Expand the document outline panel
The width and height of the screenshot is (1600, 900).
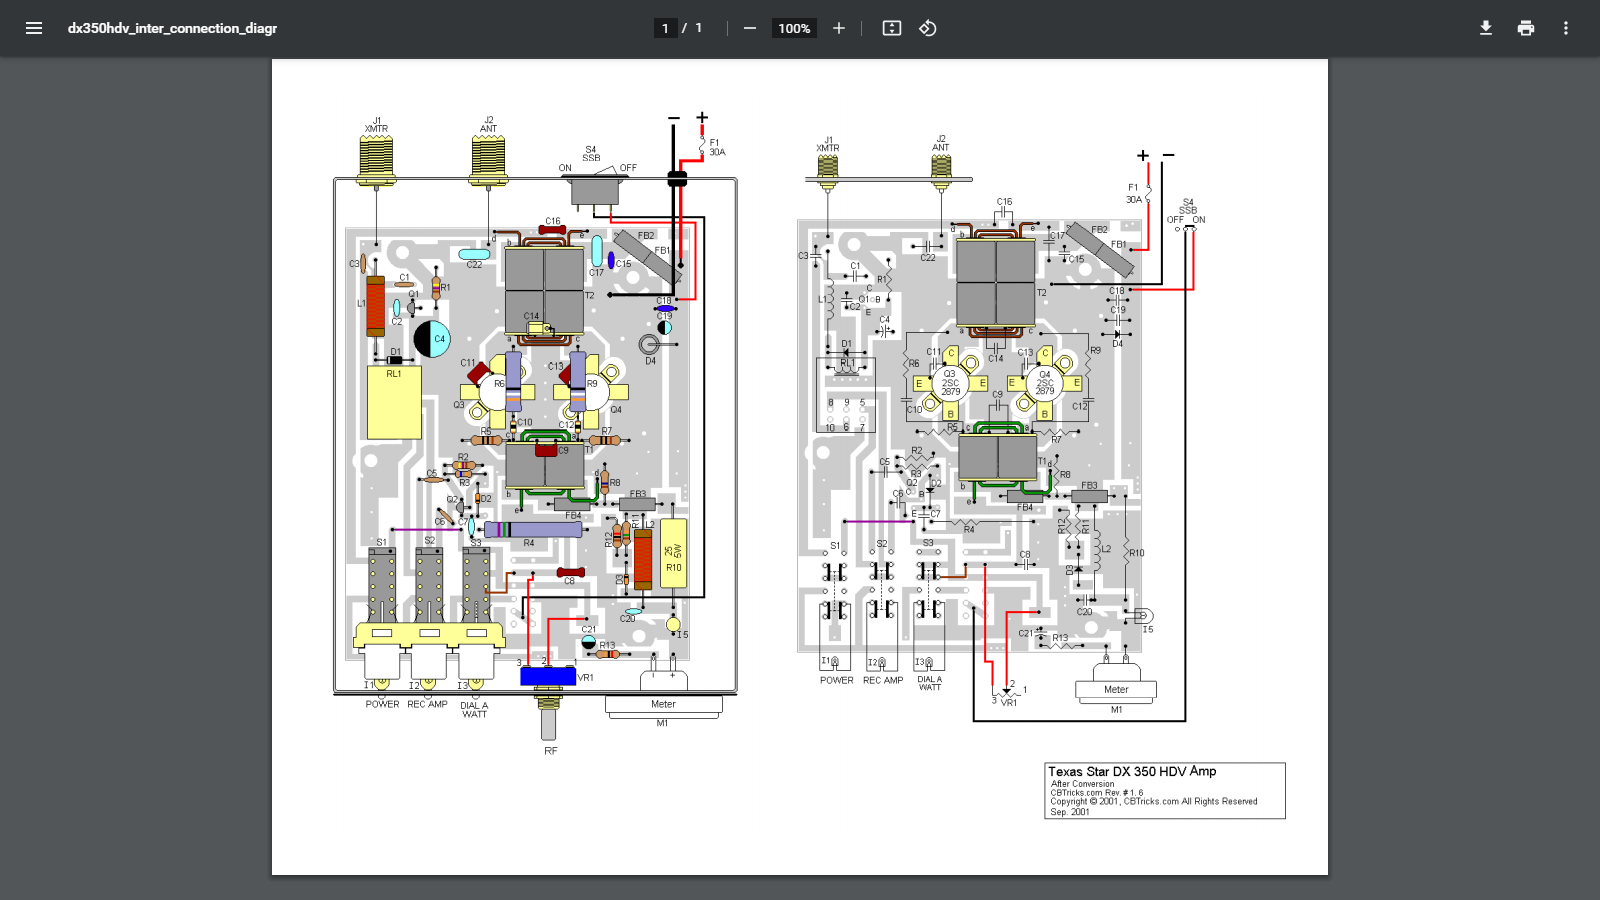(x=33, y=28)
